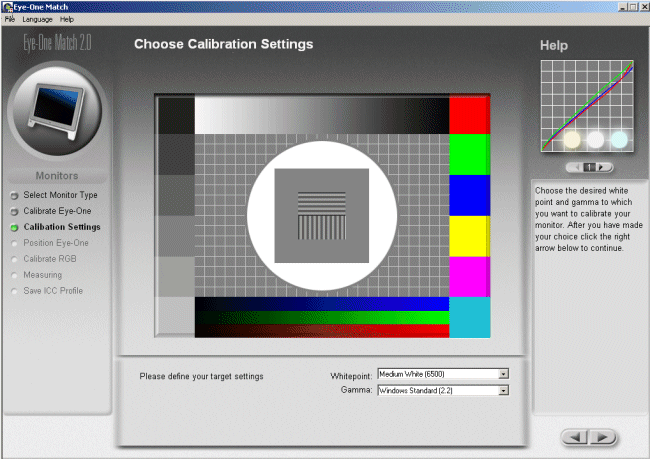
Task: Click the Choose Calibration Settings heading
Action: point(223,44)
